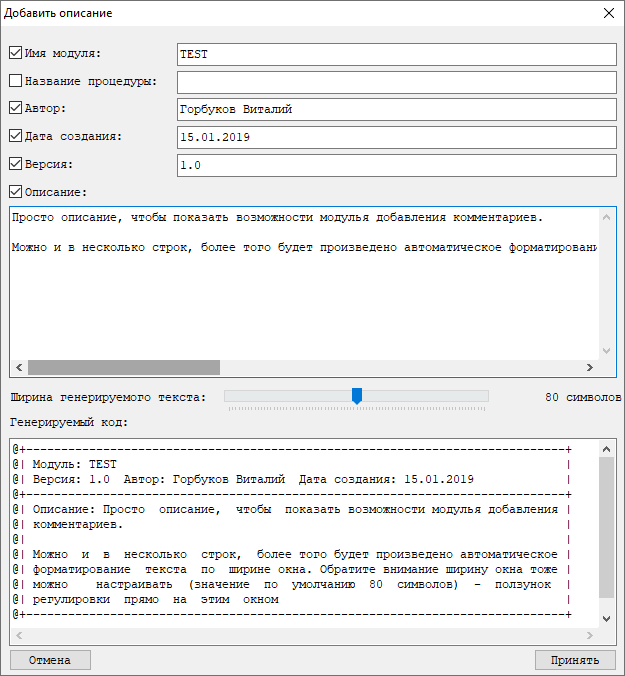625x676 pixels.
Task: Click the '80 символов' width value
Action: click(x=583, y=397)
